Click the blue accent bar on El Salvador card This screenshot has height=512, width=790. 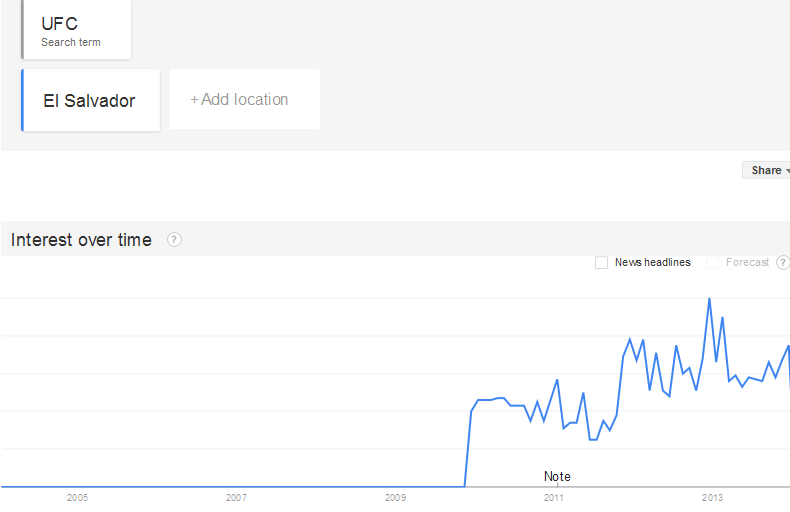click(22, 100)
